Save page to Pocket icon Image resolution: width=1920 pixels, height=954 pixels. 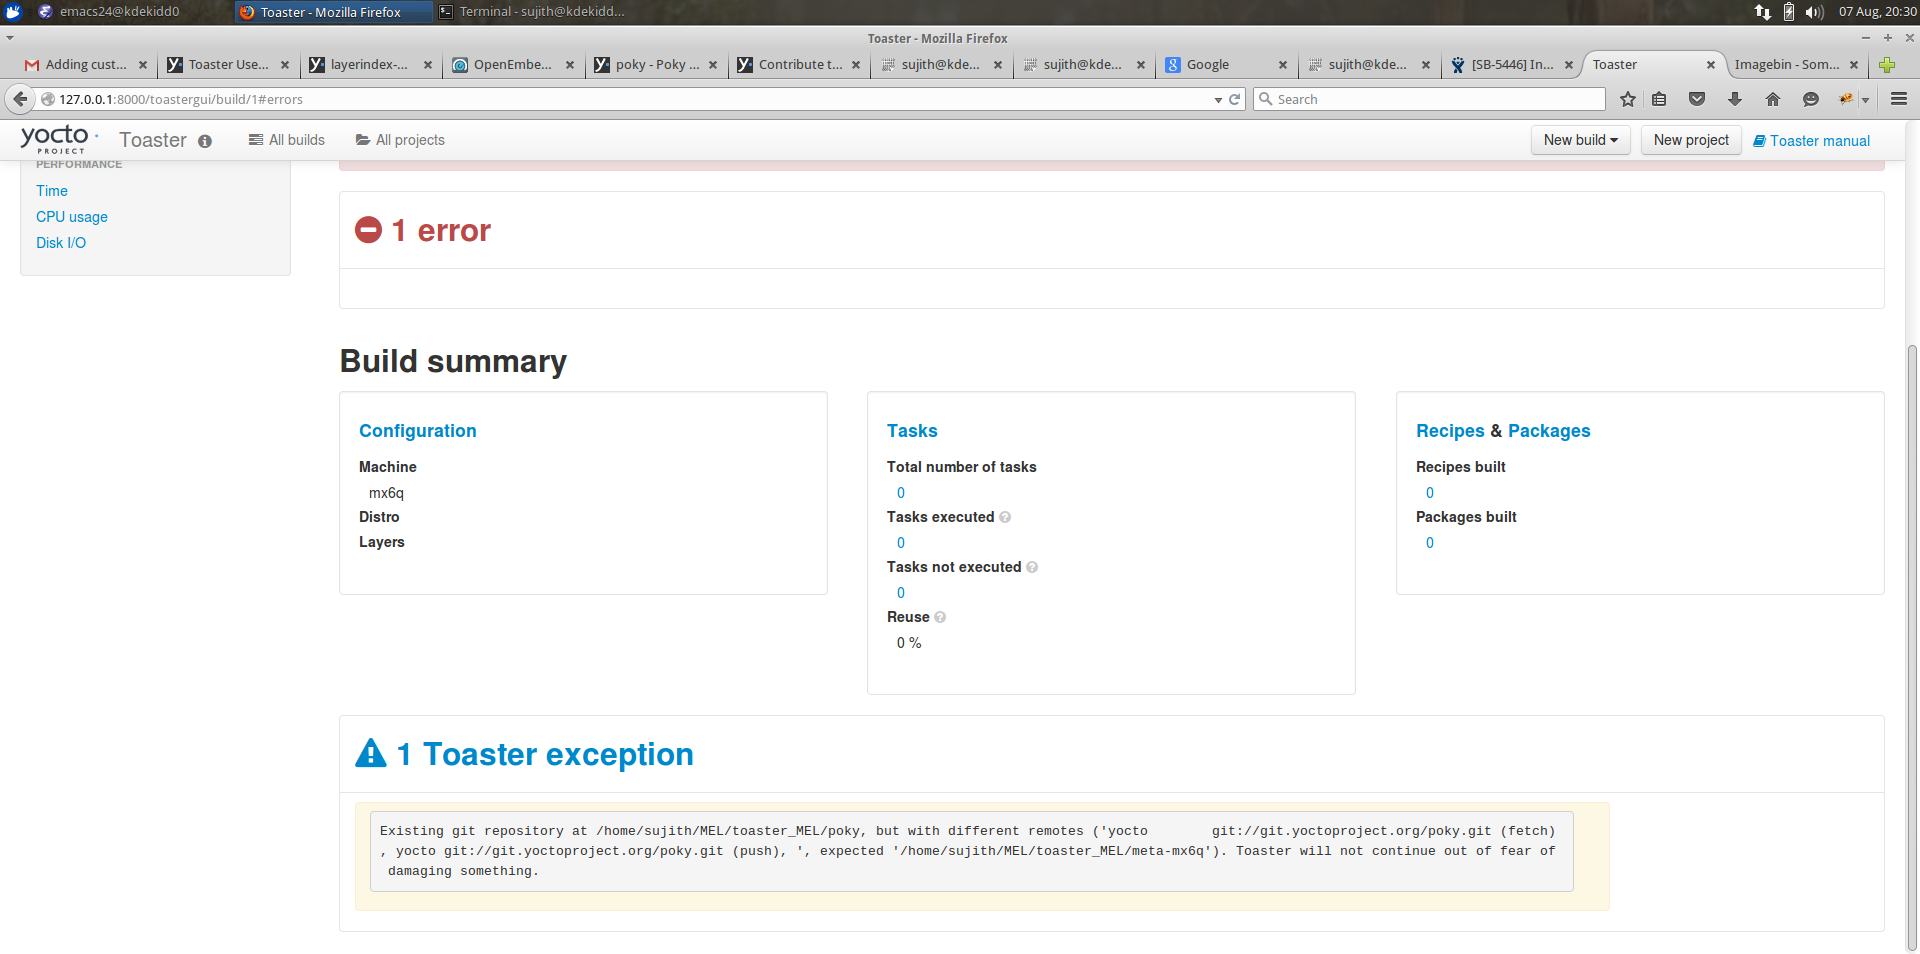pos(1697,99)
